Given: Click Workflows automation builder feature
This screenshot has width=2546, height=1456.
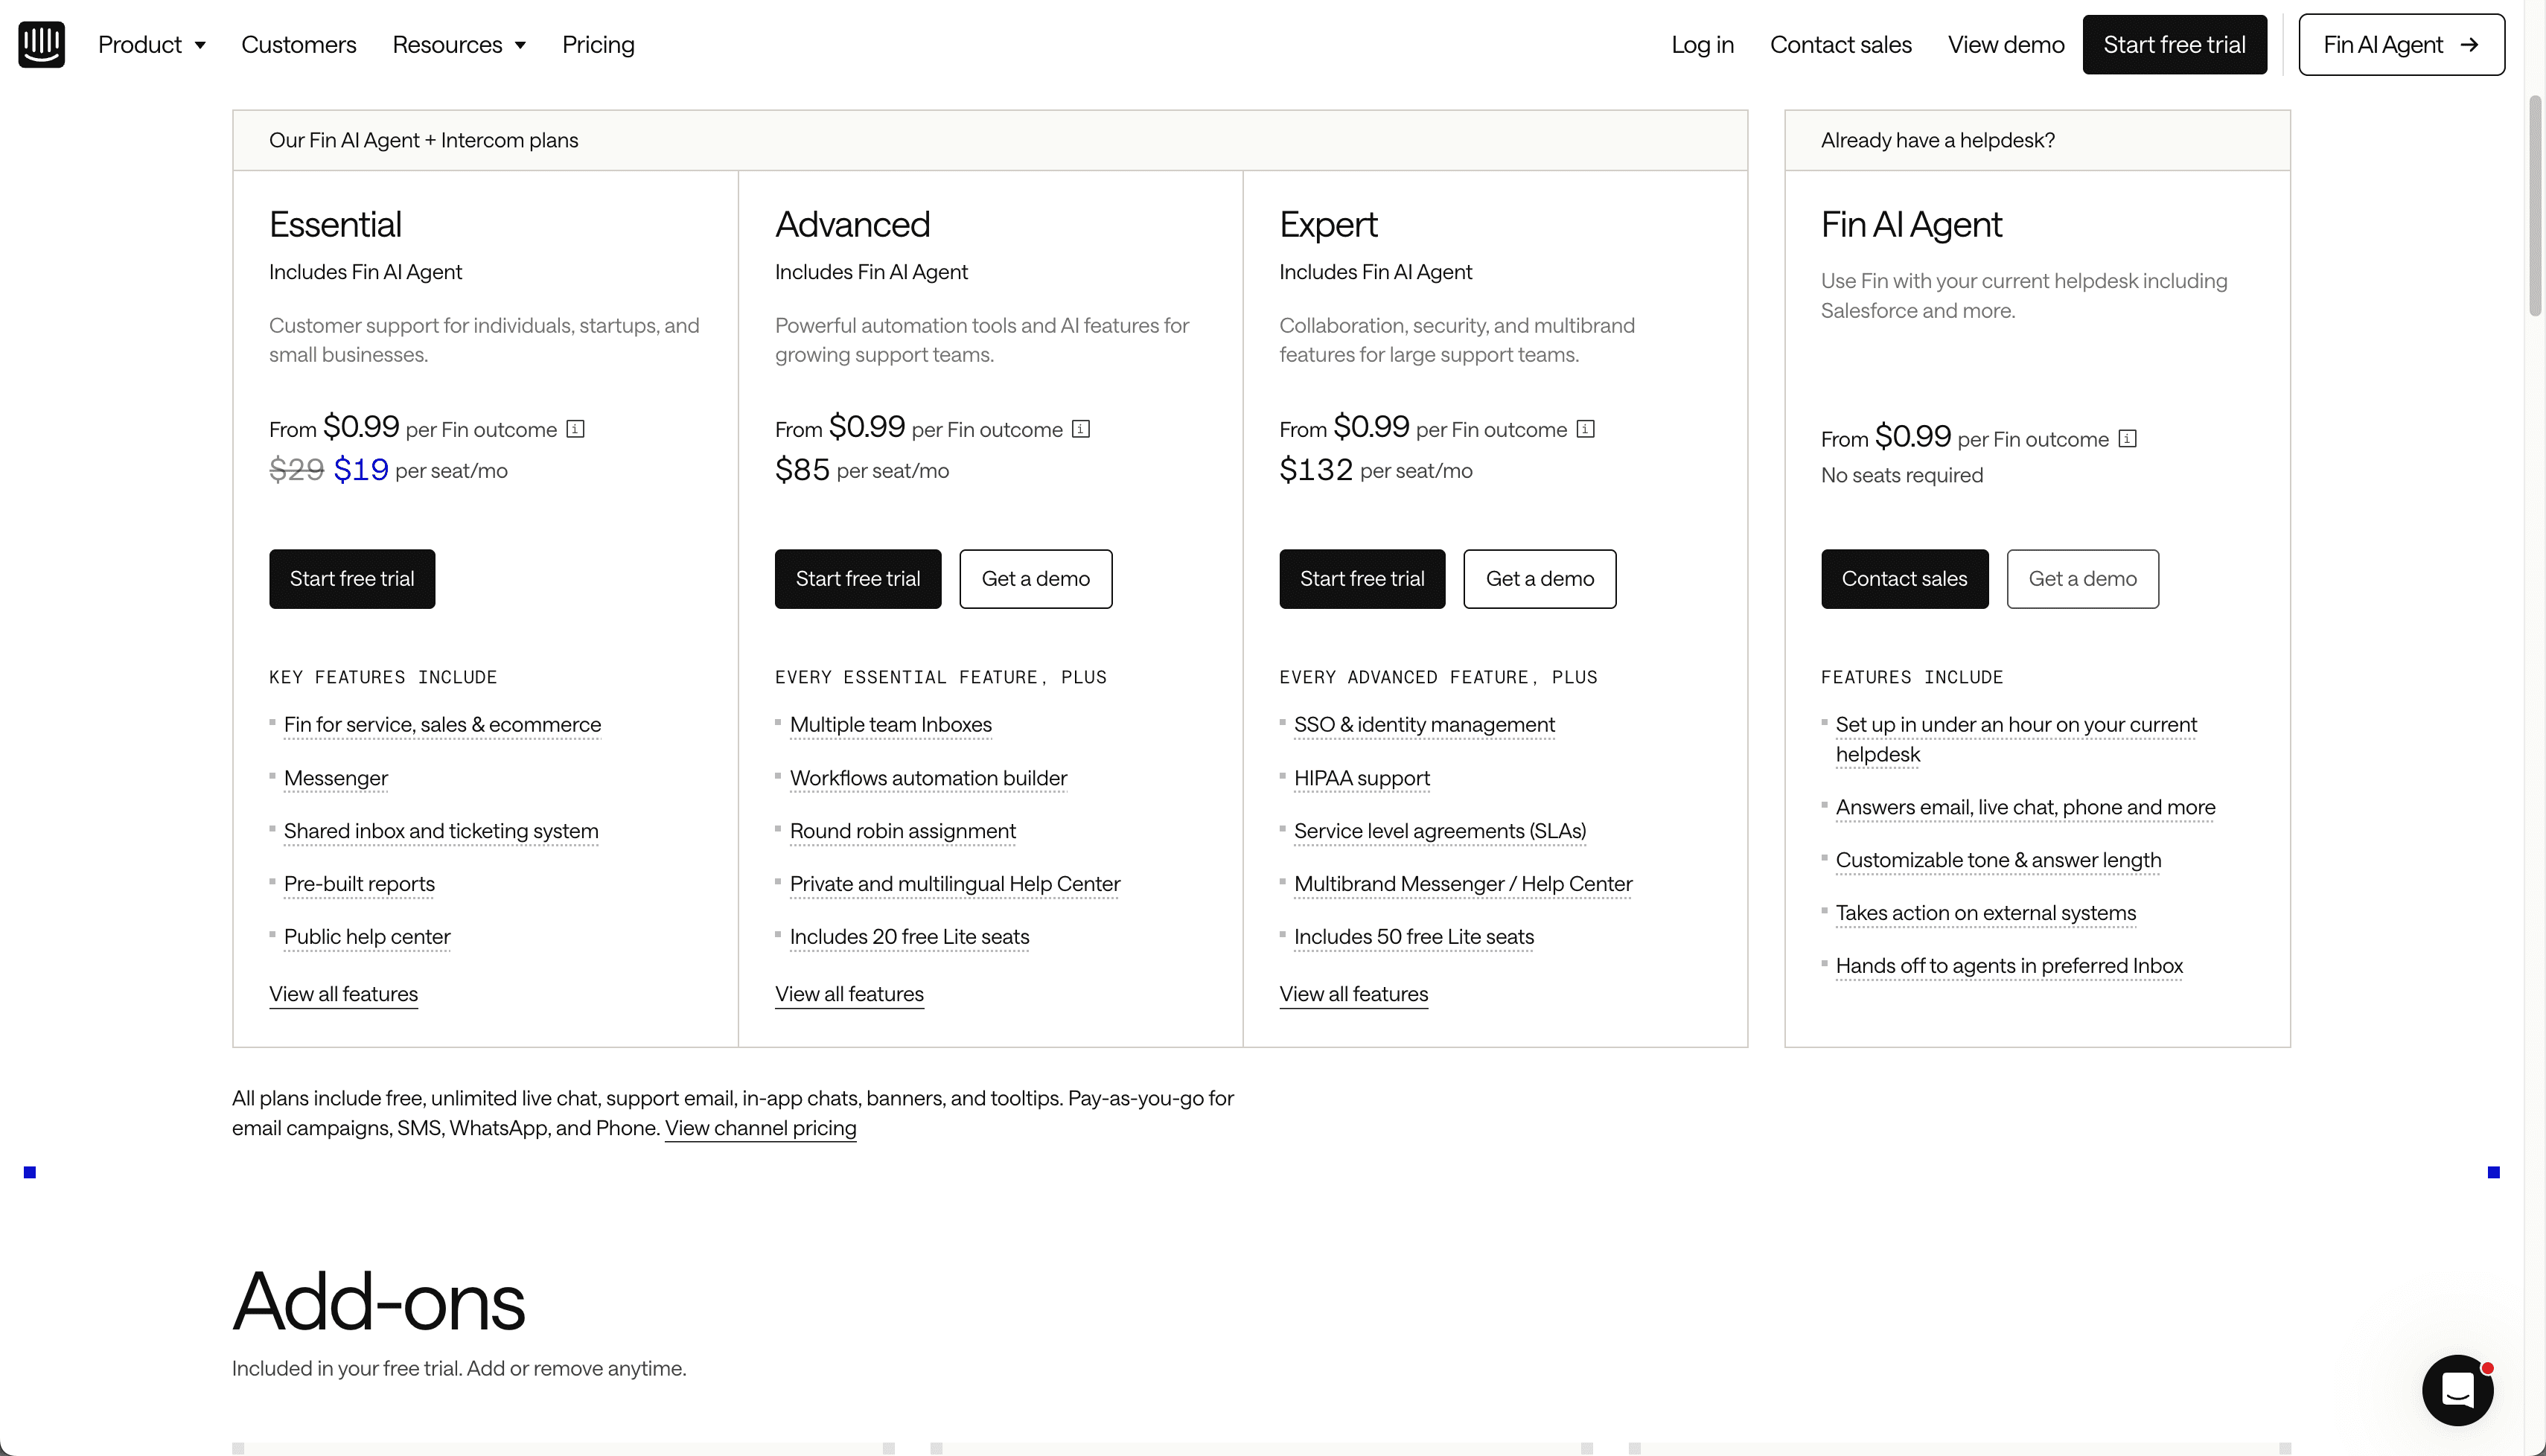Looking at the screenshot, I should coord(929,778).
